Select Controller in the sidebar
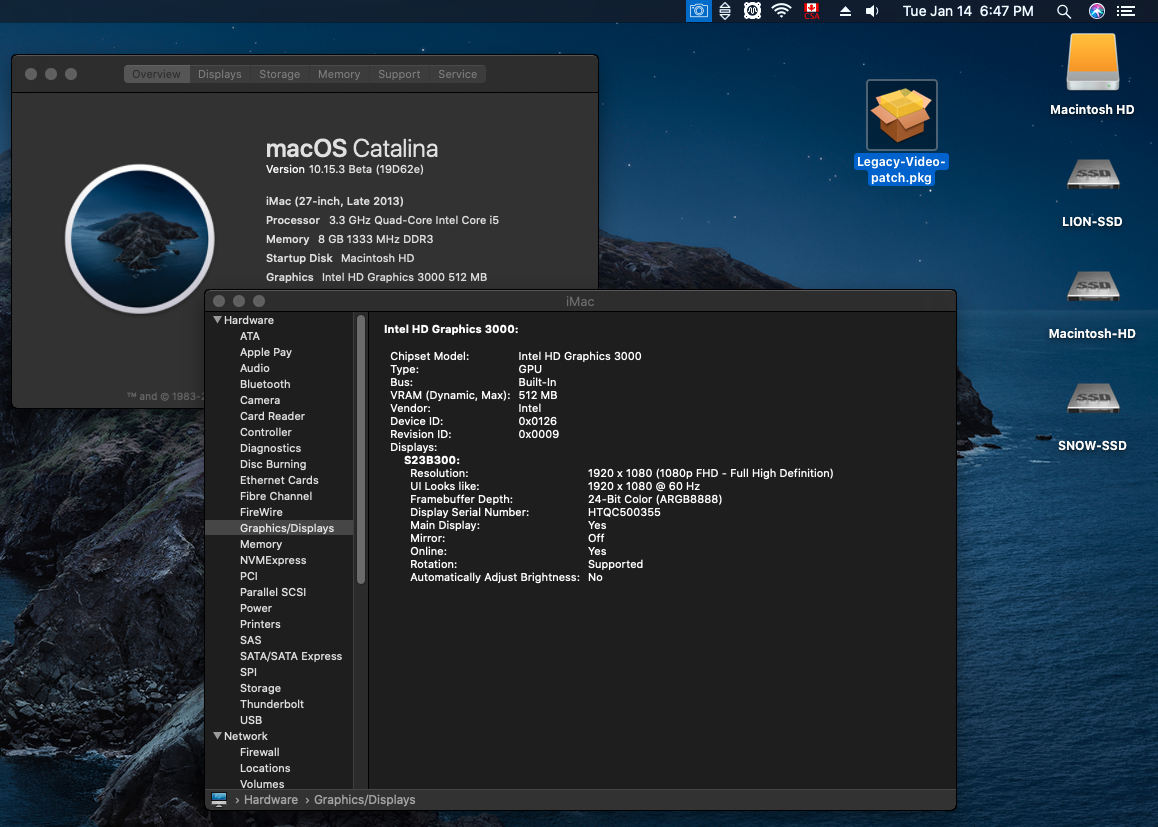 click(x=266, y=432)
